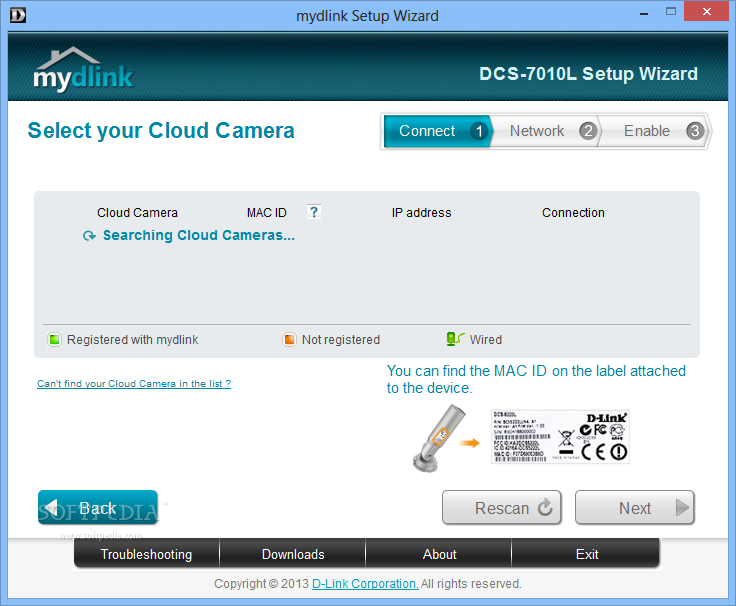Click the Select your Cloud Camera heading
Image resolution: width=736 pixels, height=606 pixels.
[161, 130]
